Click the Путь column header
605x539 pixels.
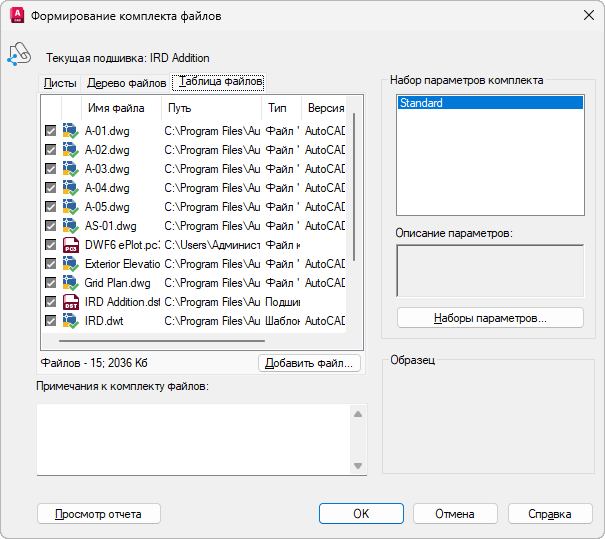(210, 108)
